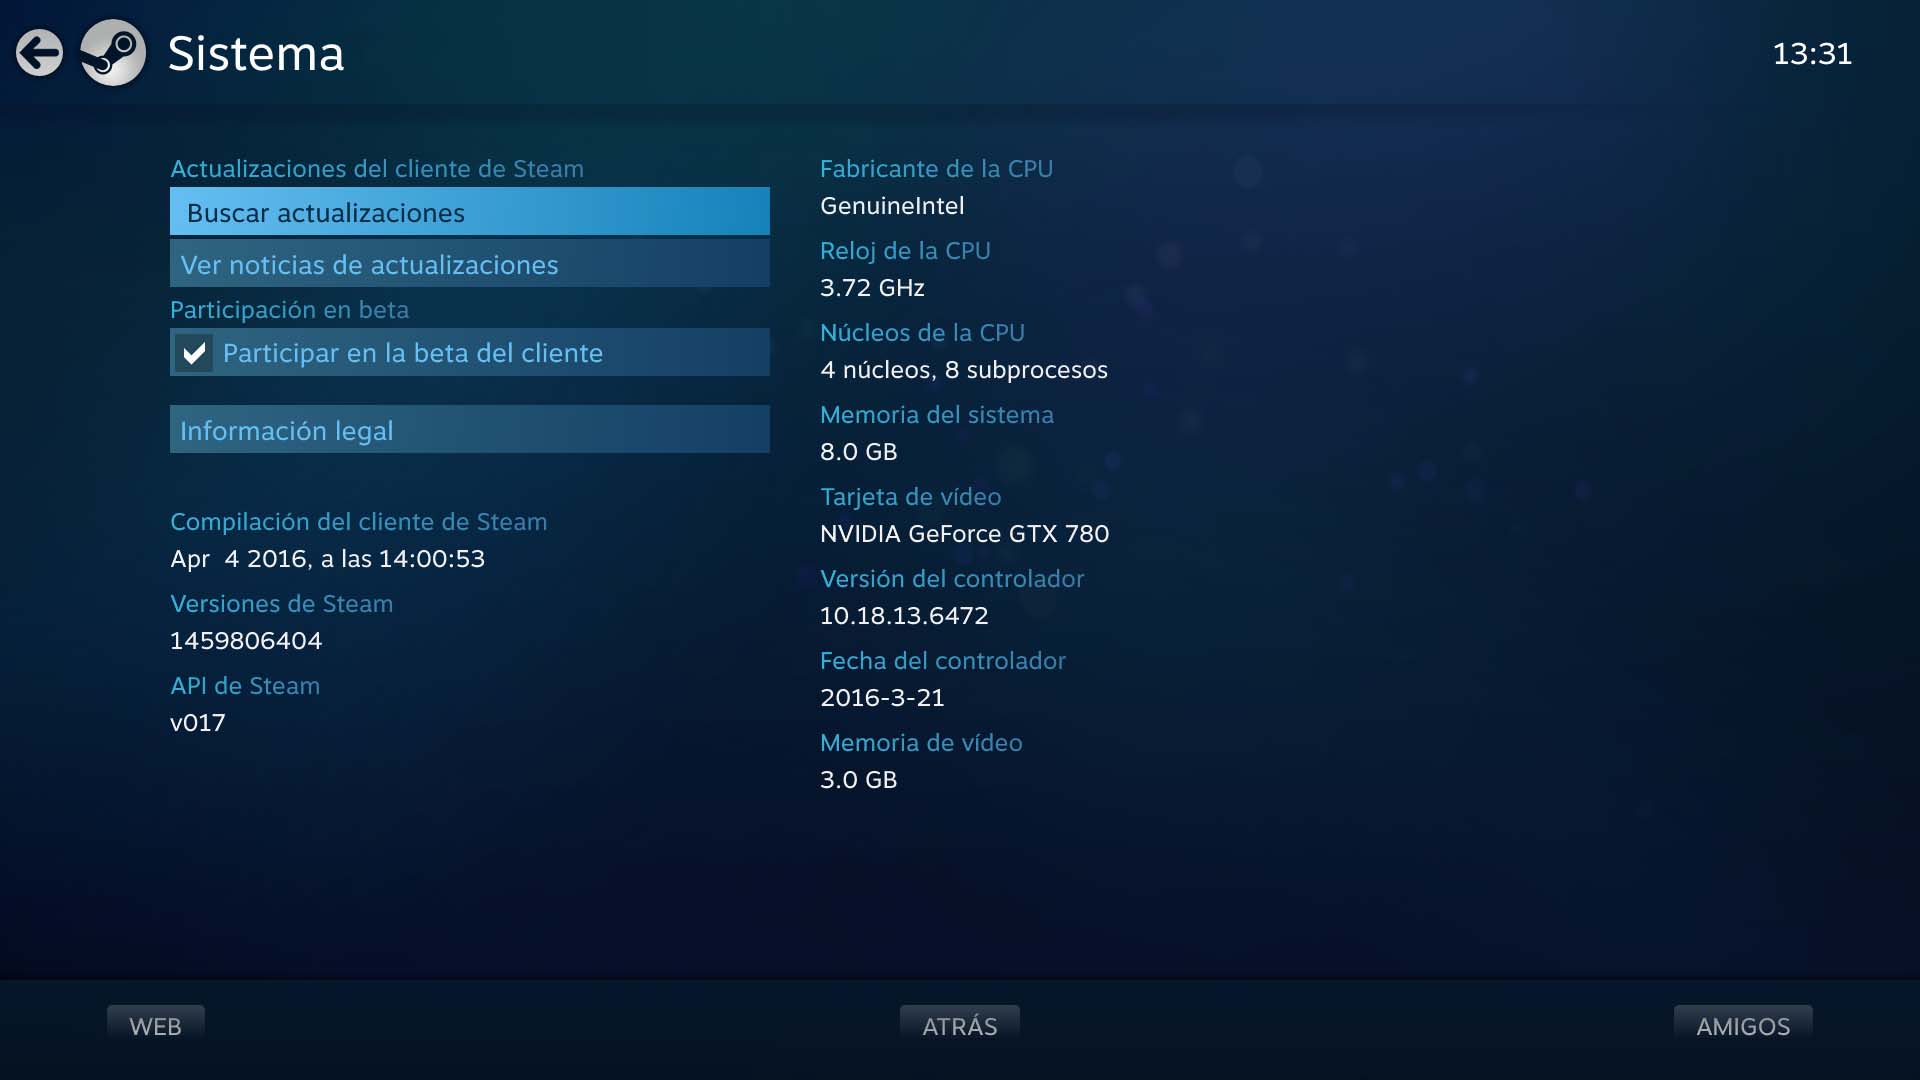The width and height of the screenshot is (1920, 1080).
Task: Click the Steam logo icon
Action: pos(113,53)
